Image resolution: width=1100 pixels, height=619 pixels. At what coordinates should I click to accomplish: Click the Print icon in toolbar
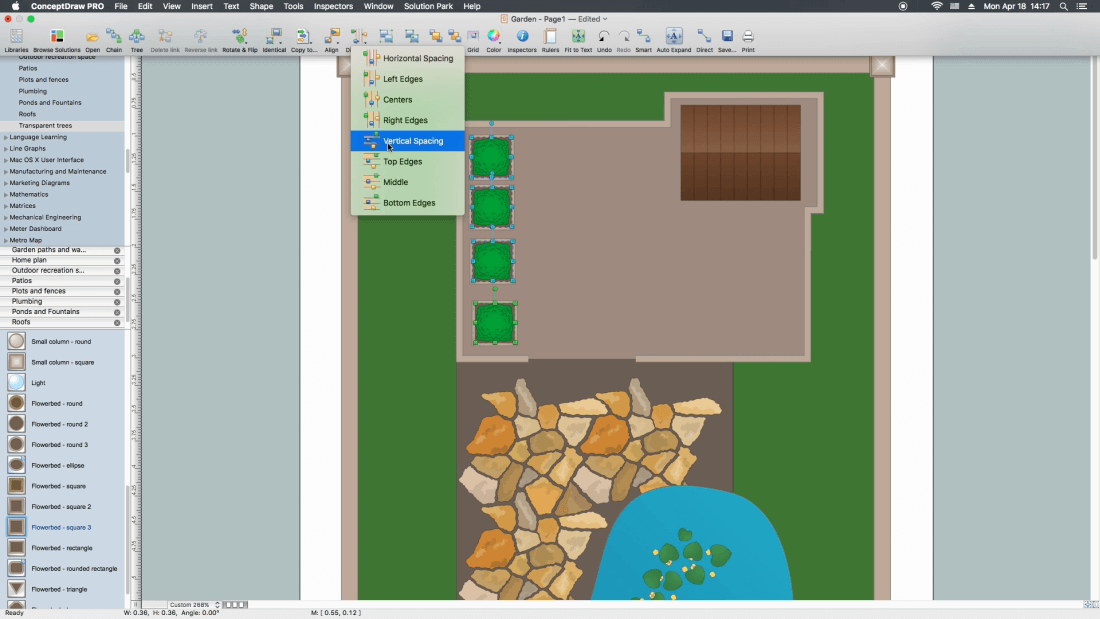pos(748,39)
